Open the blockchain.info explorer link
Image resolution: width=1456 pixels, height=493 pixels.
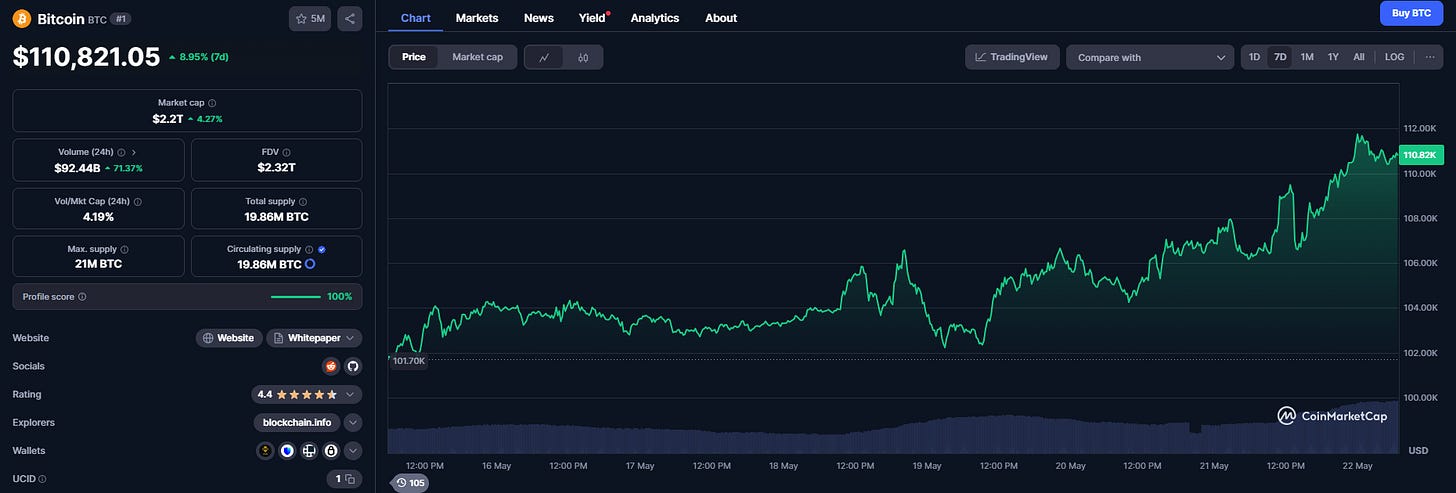[x=296, y=422]
